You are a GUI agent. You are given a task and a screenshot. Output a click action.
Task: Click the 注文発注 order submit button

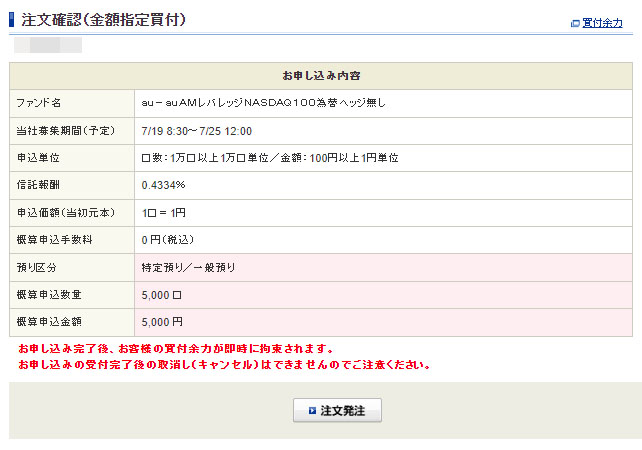[337, 410]
